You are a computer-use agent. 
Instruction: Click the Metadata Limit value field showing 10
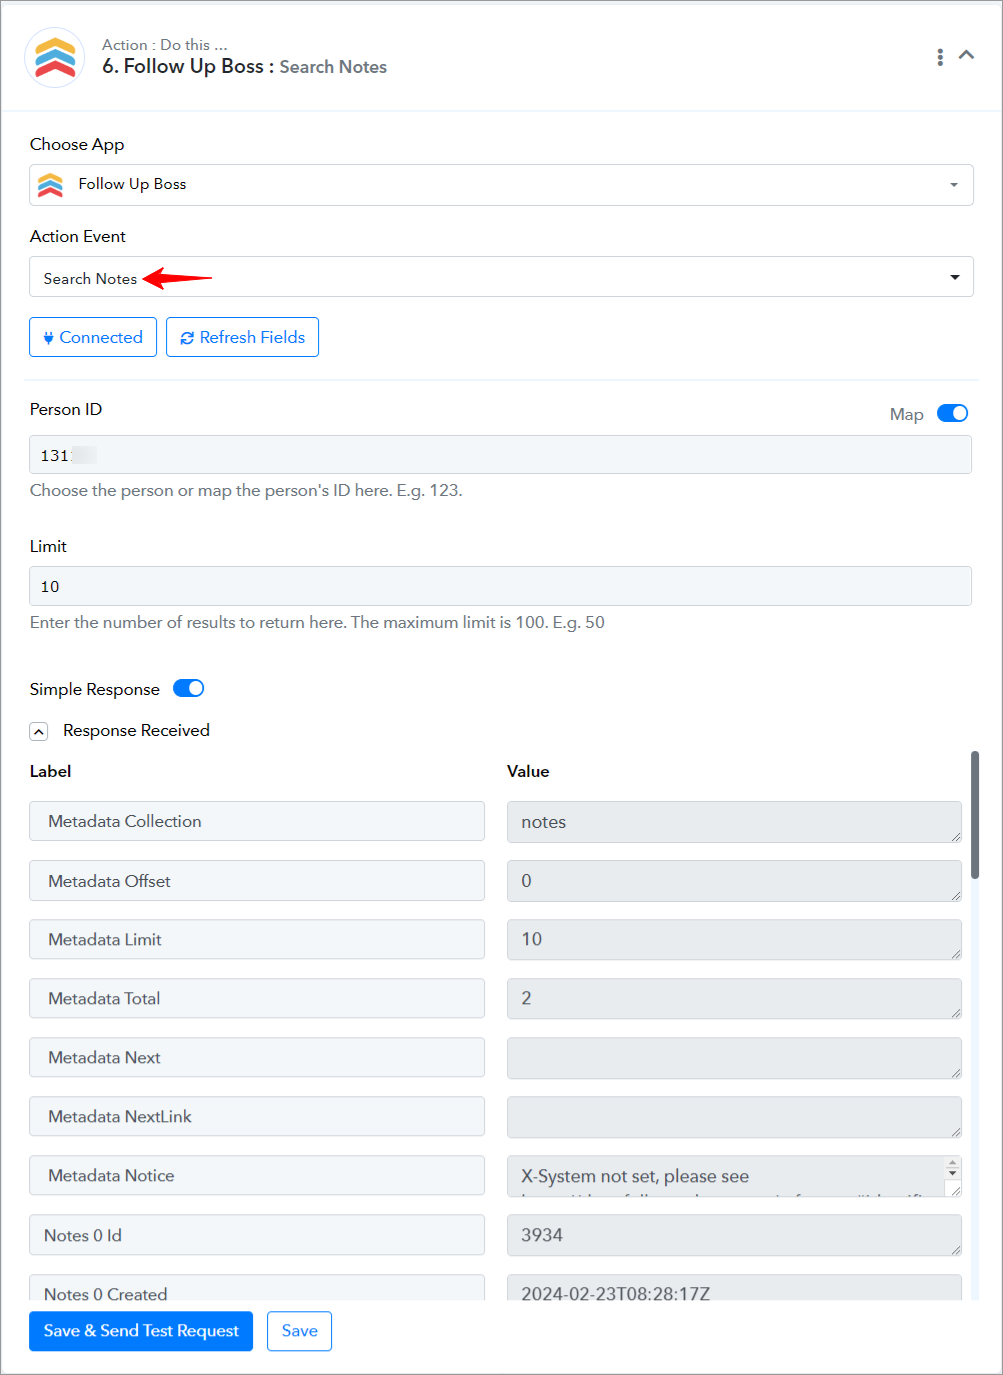[734, 940]
